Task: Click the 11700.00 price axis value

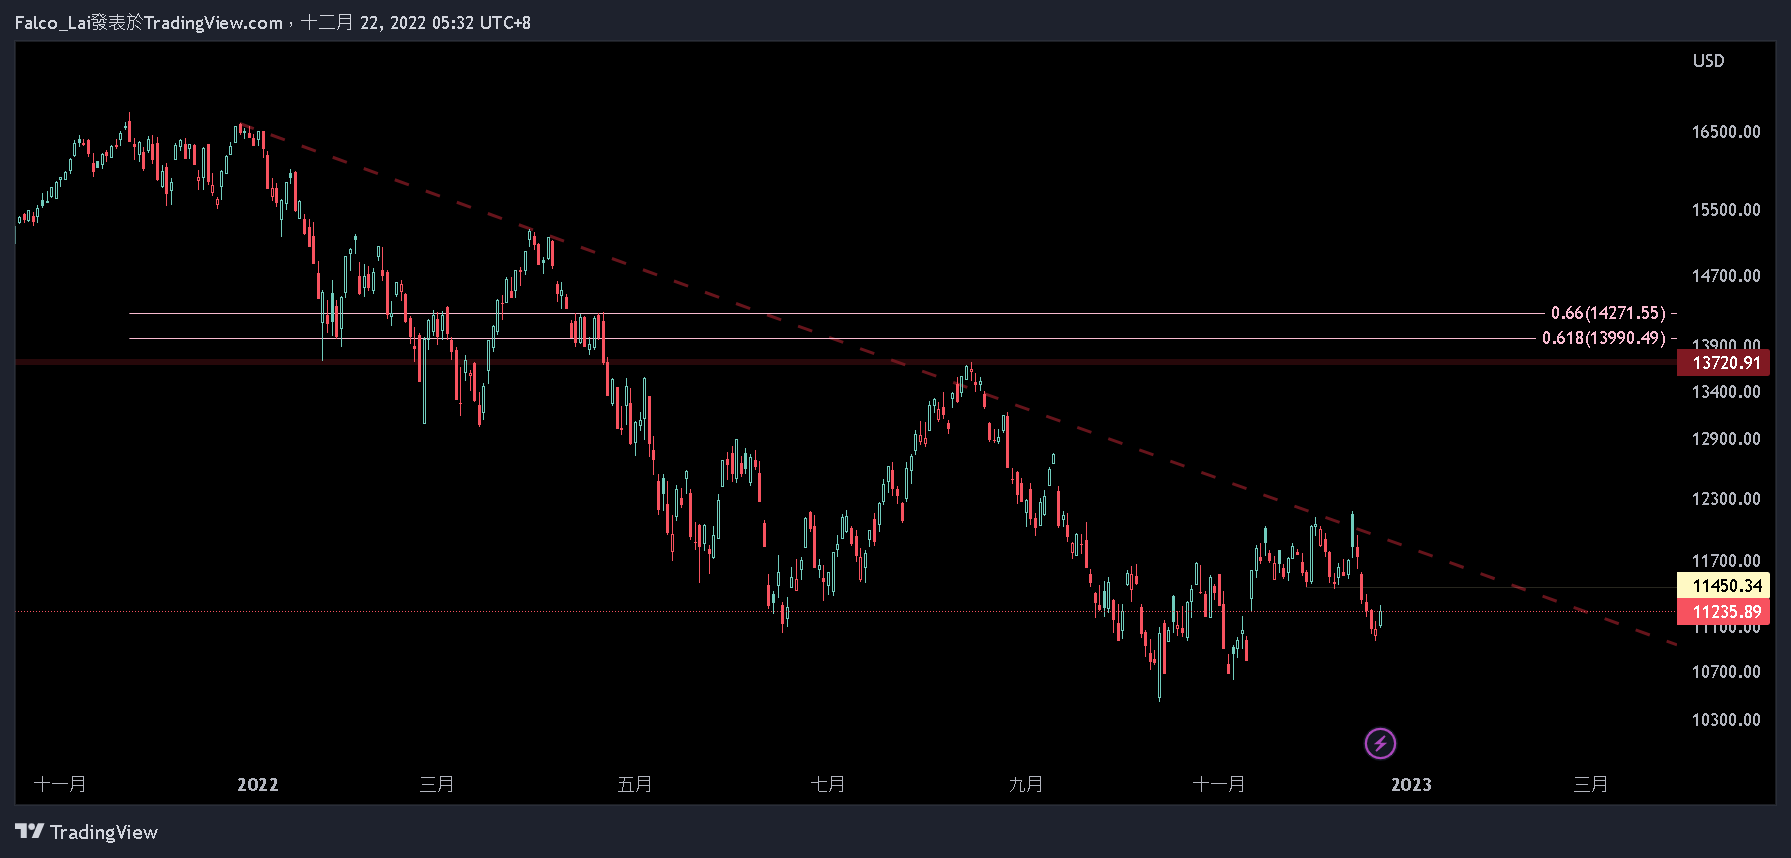Action: [x=1726, y=561]
